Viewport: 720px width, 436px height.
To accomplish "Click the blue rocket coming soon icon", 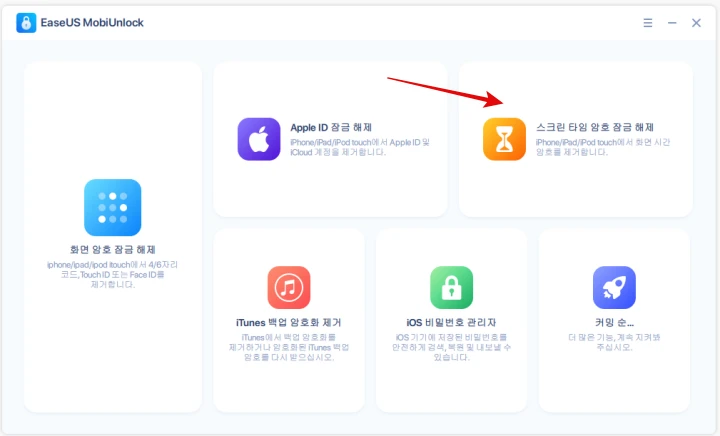I will click(x=614, y=287).
